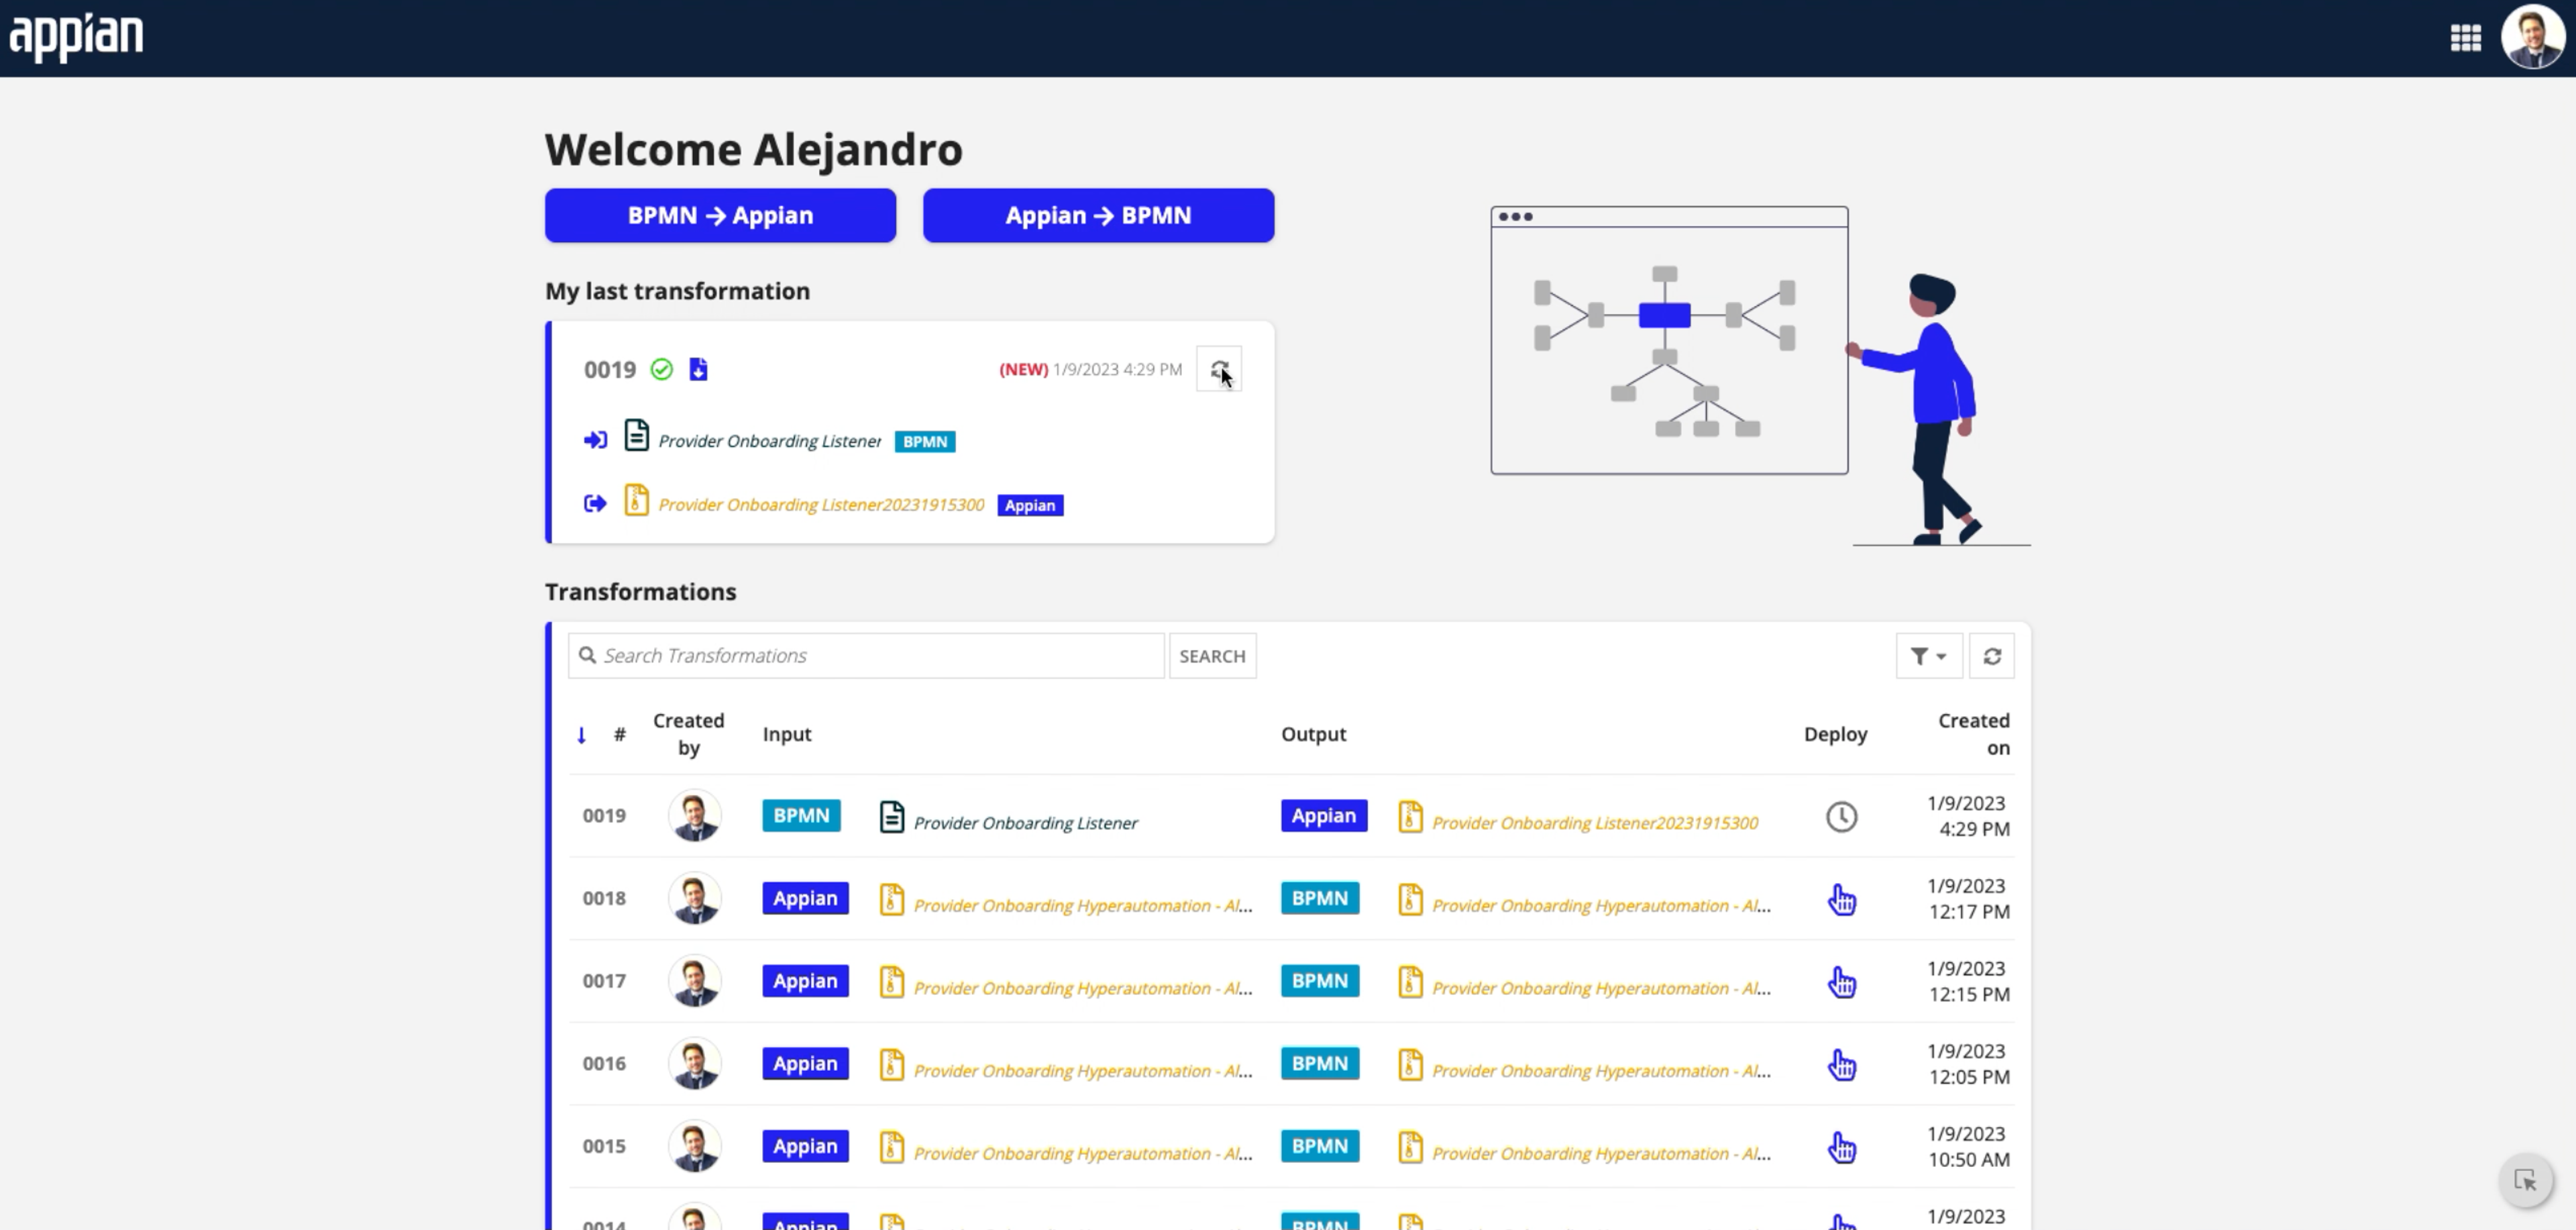Click the document icon in row 0019 input
The image size is (2576, 1230).
891,817
